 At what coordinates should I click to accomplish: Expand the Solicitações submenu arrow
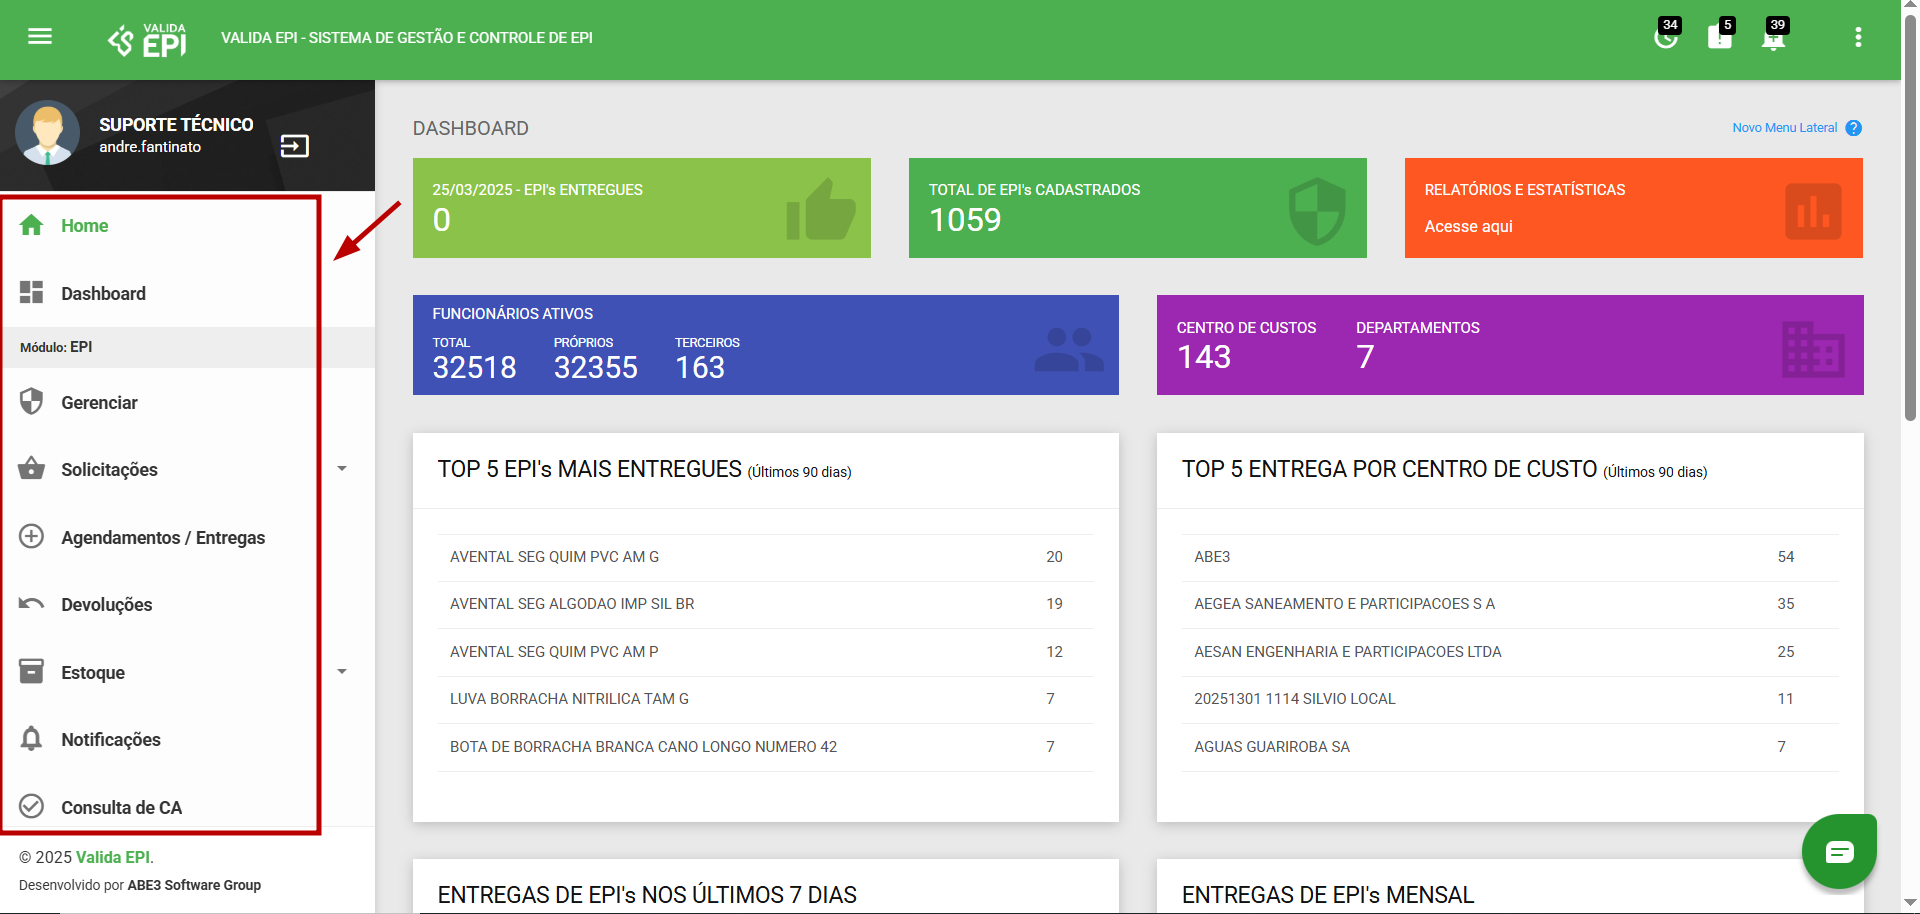tap(342, 468)
